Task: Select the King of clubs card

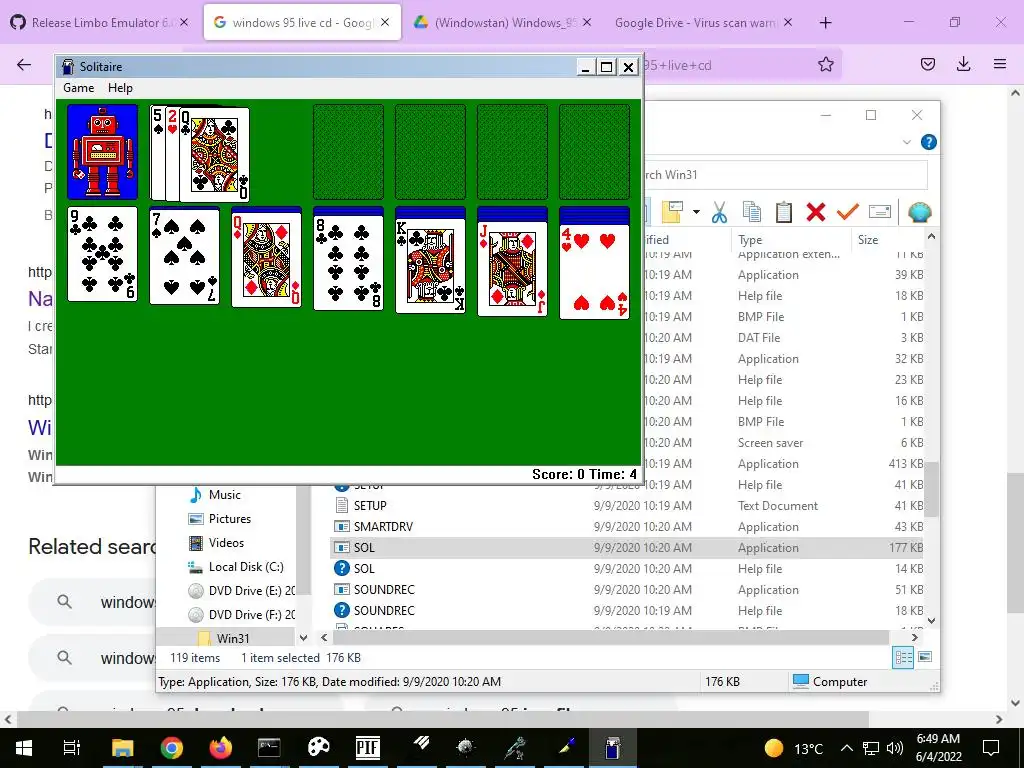Action: (430, 266)
